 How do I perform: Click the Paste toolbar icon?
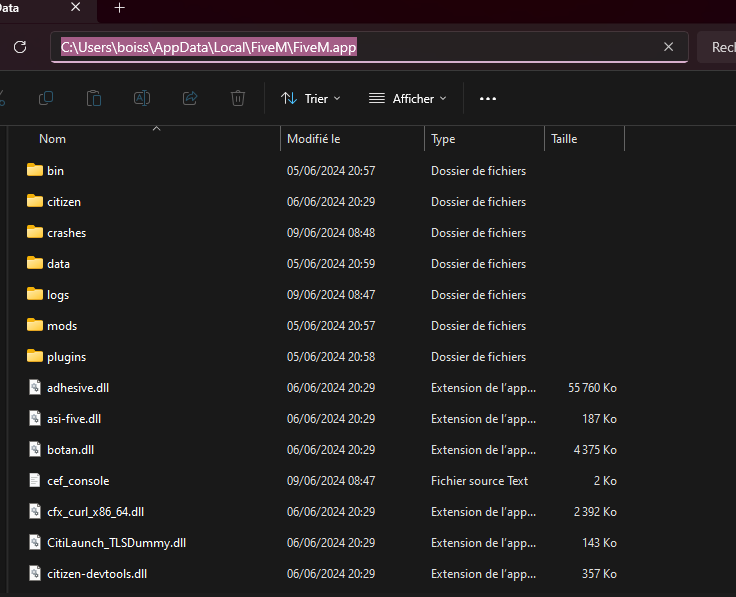point(93,98)
